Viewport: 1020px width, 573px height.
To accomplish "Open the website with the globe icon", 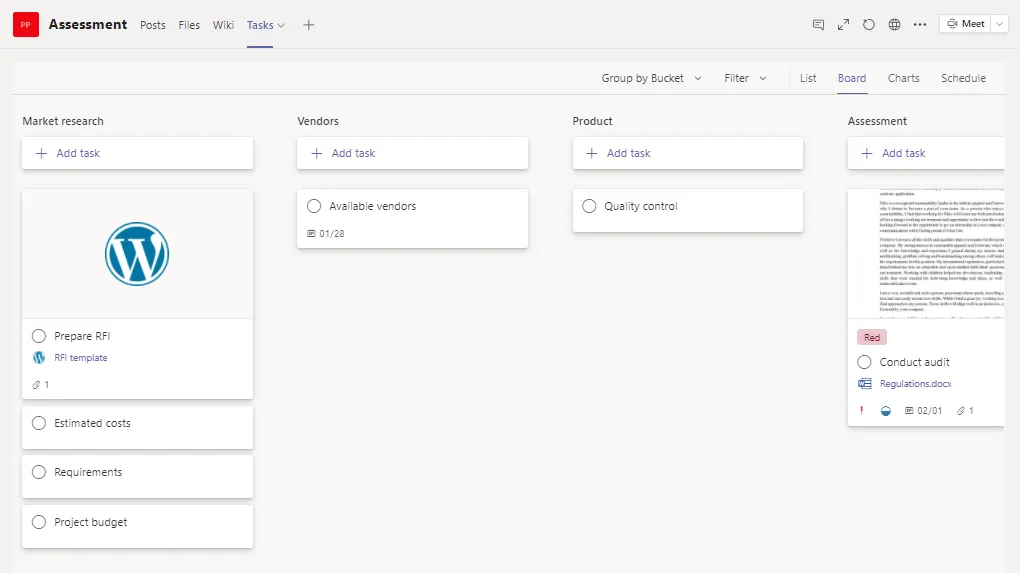I will 894,25.
